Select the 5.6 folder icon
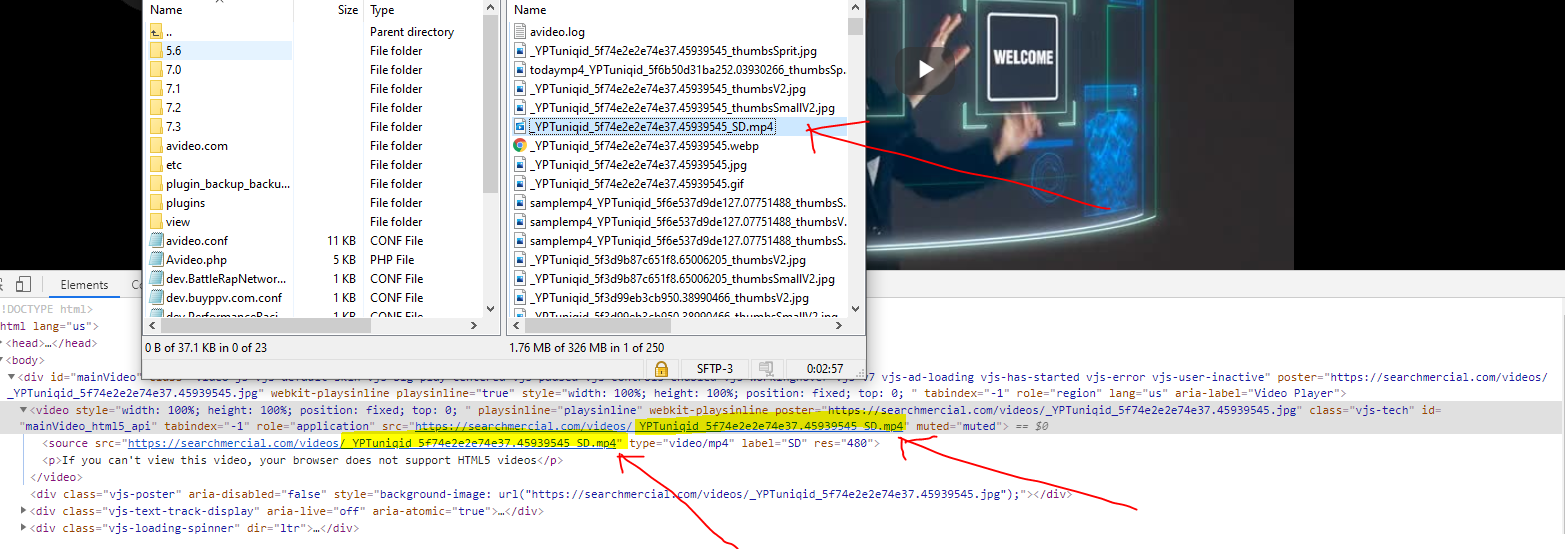This screenshot has width=1565, height=549. pyautogui.click(x=156, y=50)
